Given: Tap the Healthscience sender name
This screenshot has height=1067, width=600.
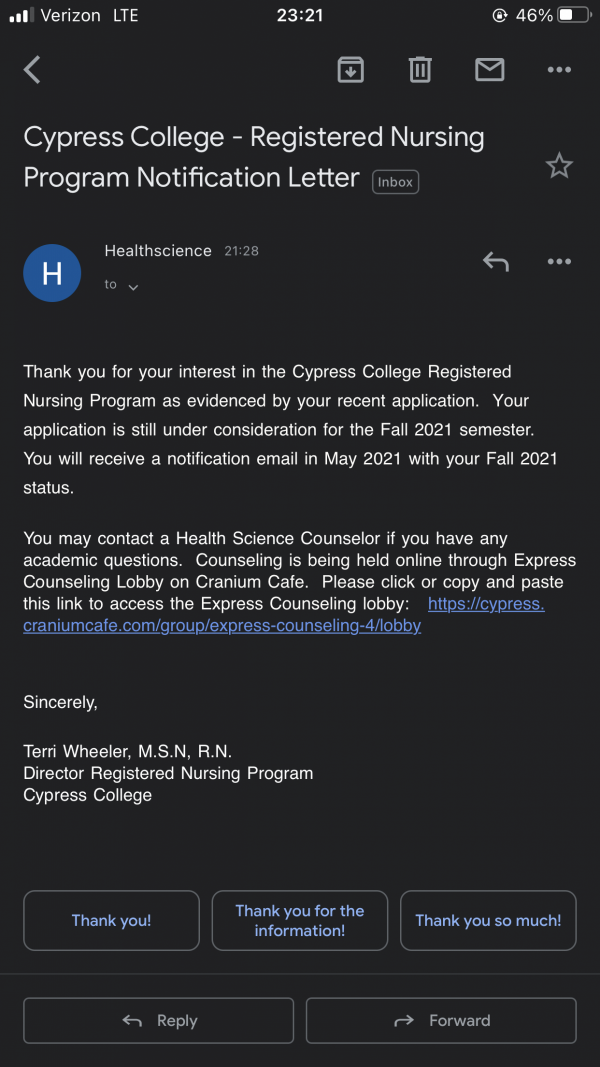Looking at the screenshot, I should click(158, 250).
